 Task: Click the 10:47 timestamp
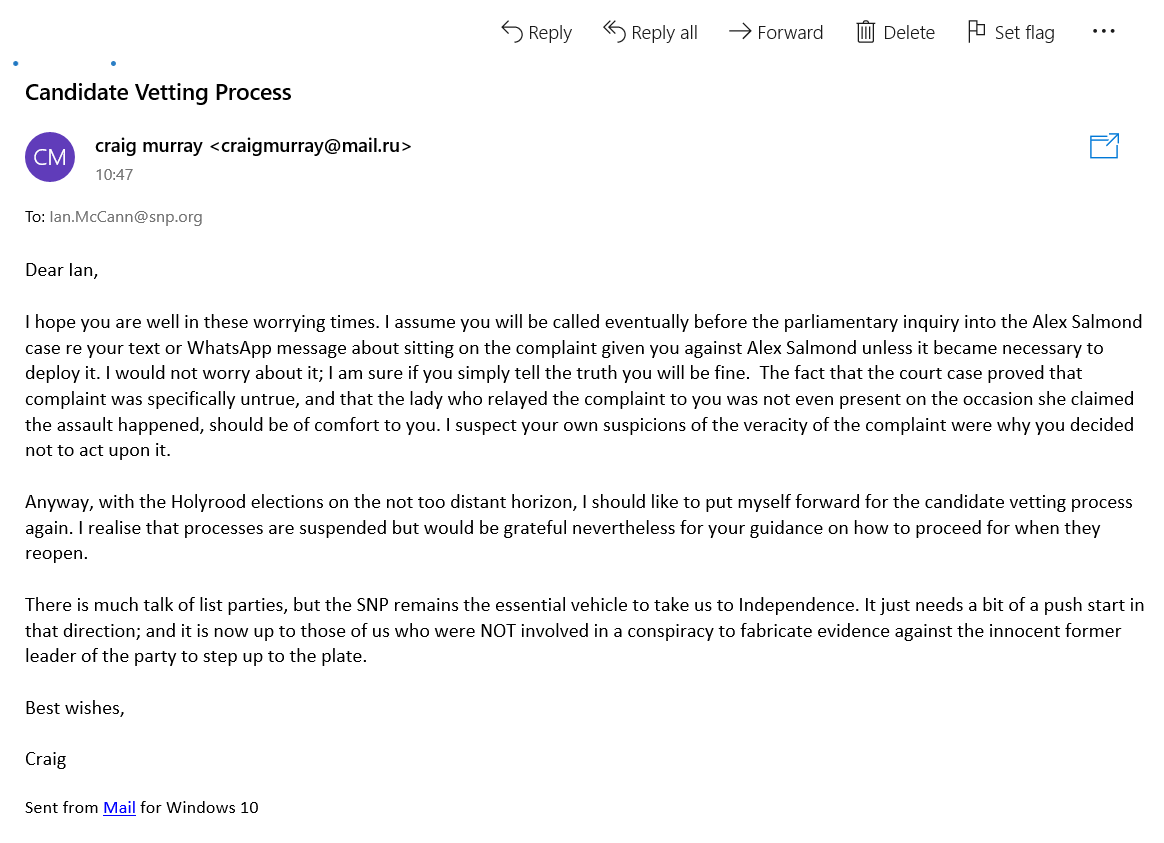pos(114,174)
